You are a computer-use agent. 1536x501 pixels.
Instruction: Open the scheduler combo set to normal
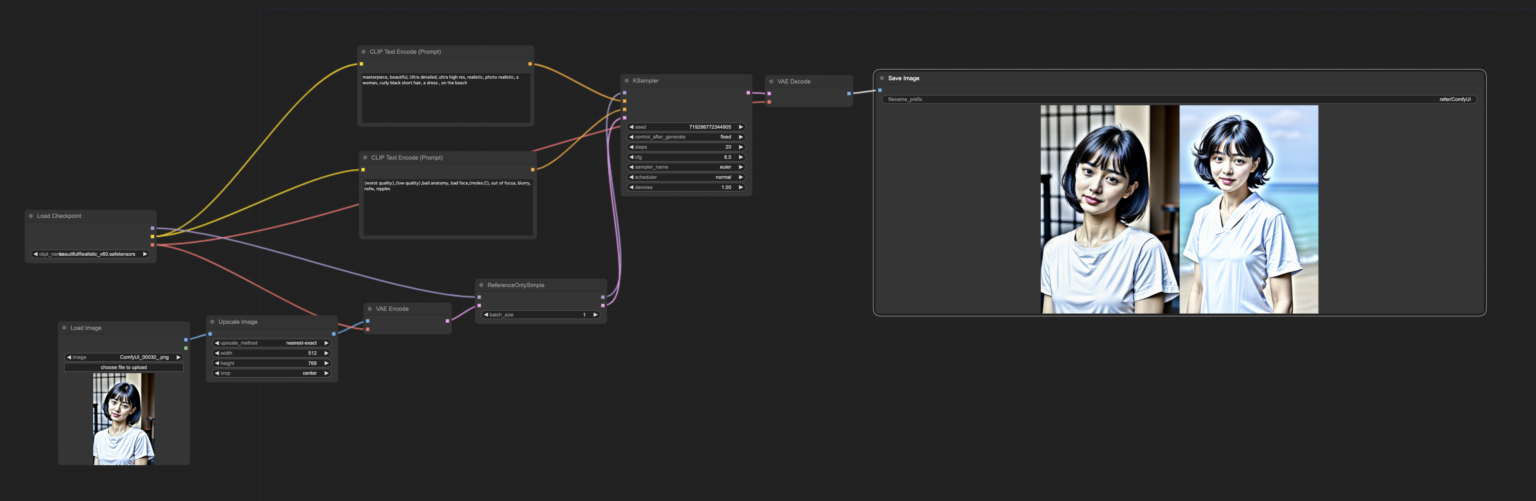(686, 177)
